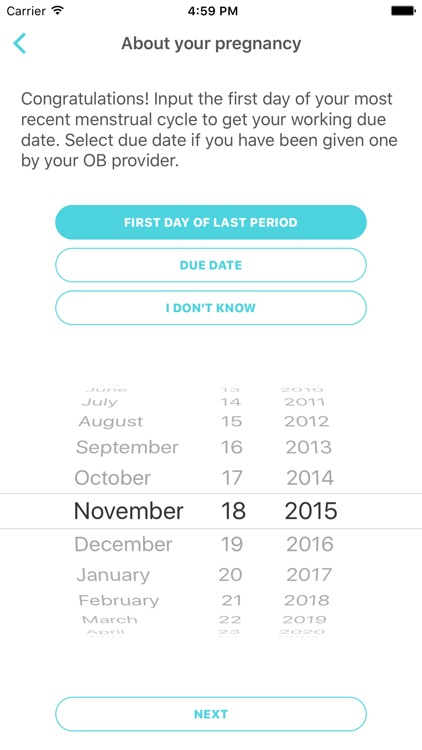Choose year 2016 in the picker
The width and height of the screenshot is (422, 750).
tap(310, 544)
